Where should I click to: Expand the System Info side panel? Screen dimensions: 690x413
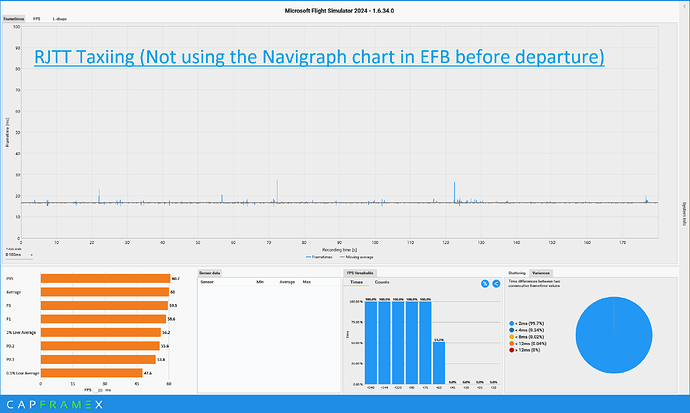684,214
